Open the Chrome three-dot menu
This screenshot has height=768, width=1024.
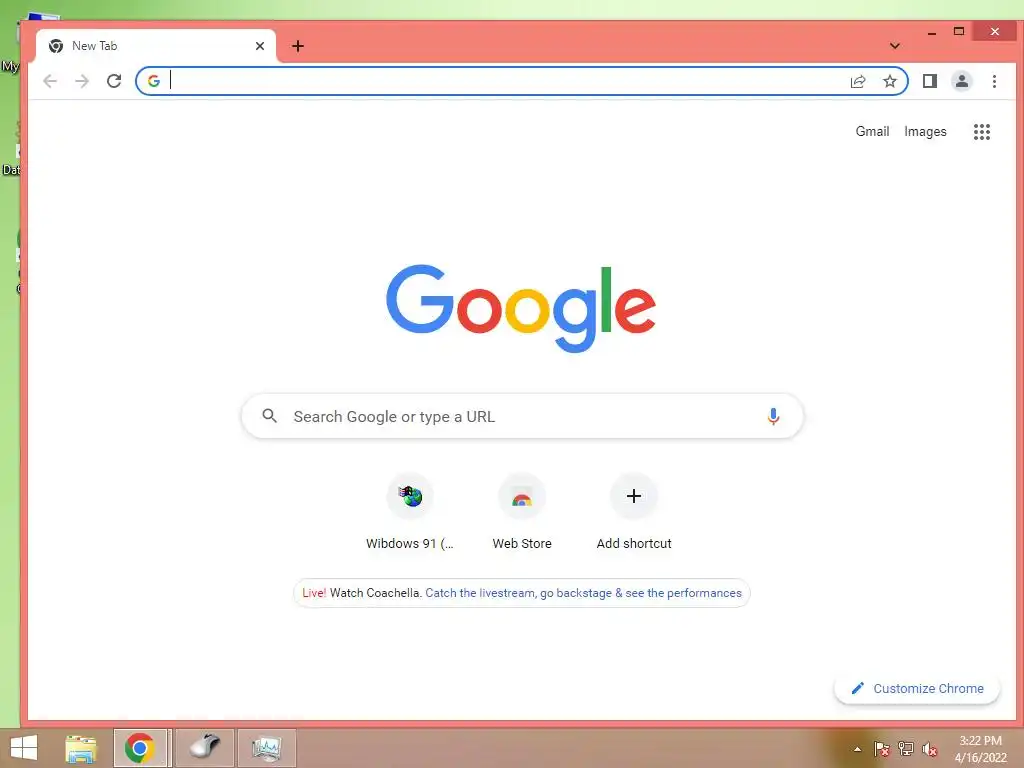pos(994,81)
